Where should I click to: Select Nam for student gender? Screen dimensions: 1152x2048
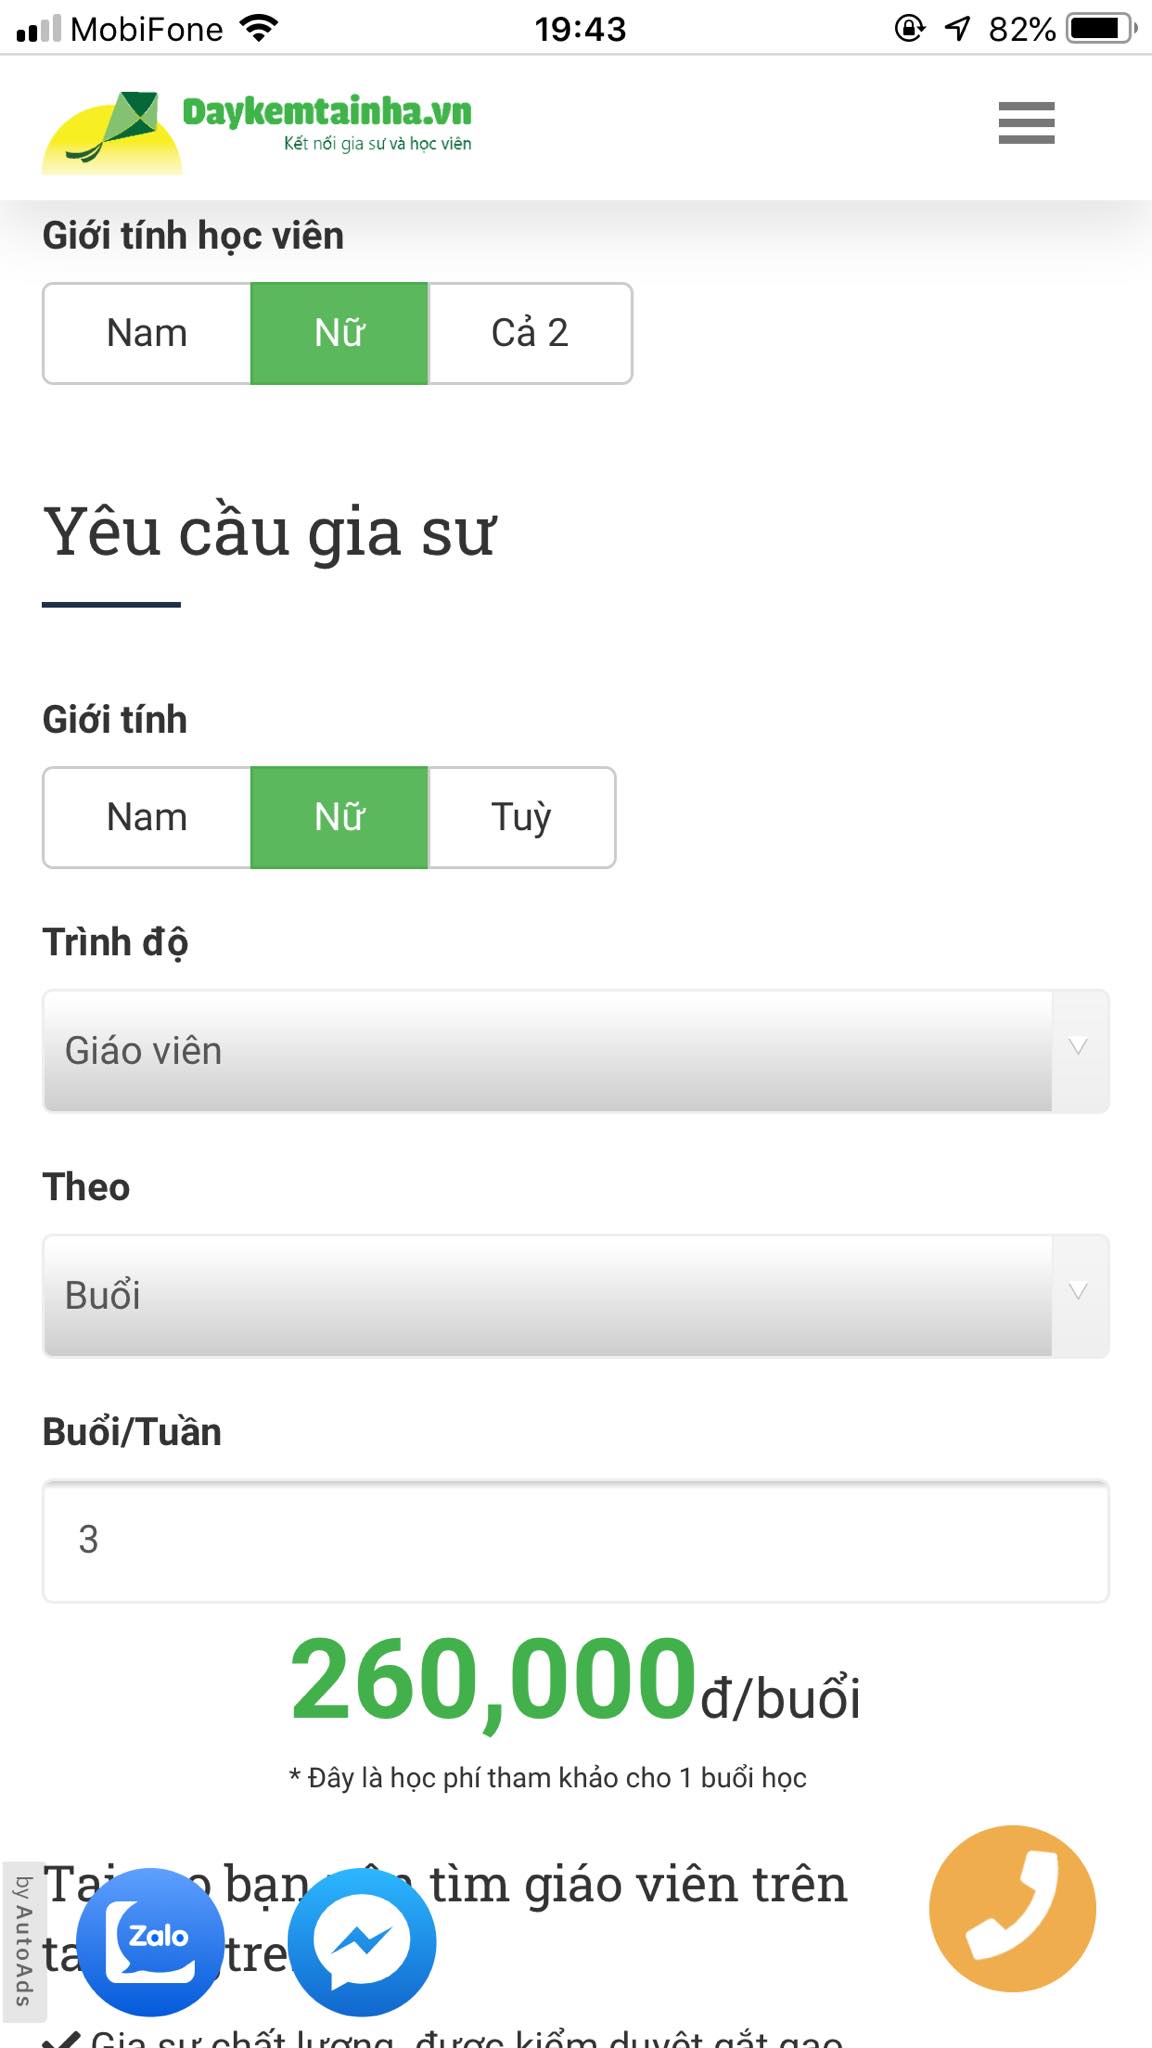tap(147, 333)
